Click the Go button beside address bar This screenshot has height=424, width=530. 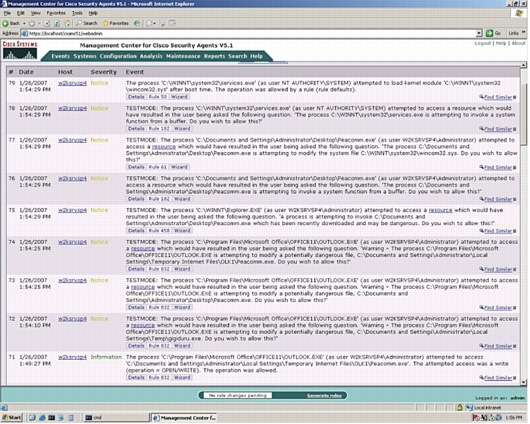[x=493, y=33]
